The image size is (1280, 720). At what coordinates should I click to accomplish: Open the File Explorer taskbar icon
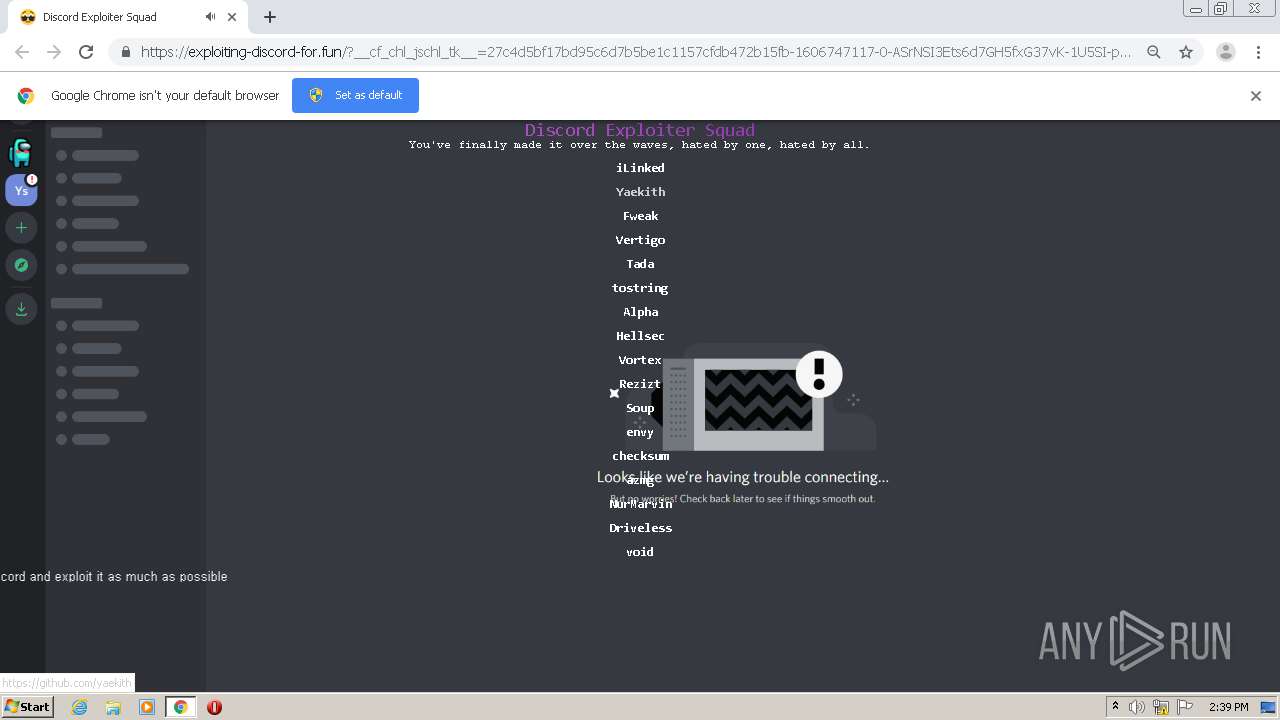113,707
